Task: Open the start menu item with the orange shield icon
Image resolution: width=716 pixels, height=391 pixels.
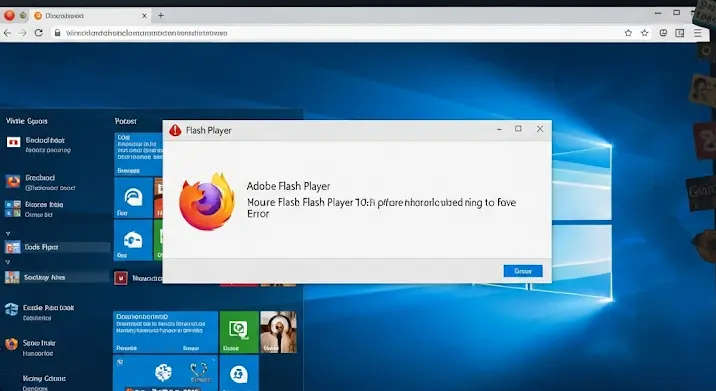Action: tap(11, 344)
